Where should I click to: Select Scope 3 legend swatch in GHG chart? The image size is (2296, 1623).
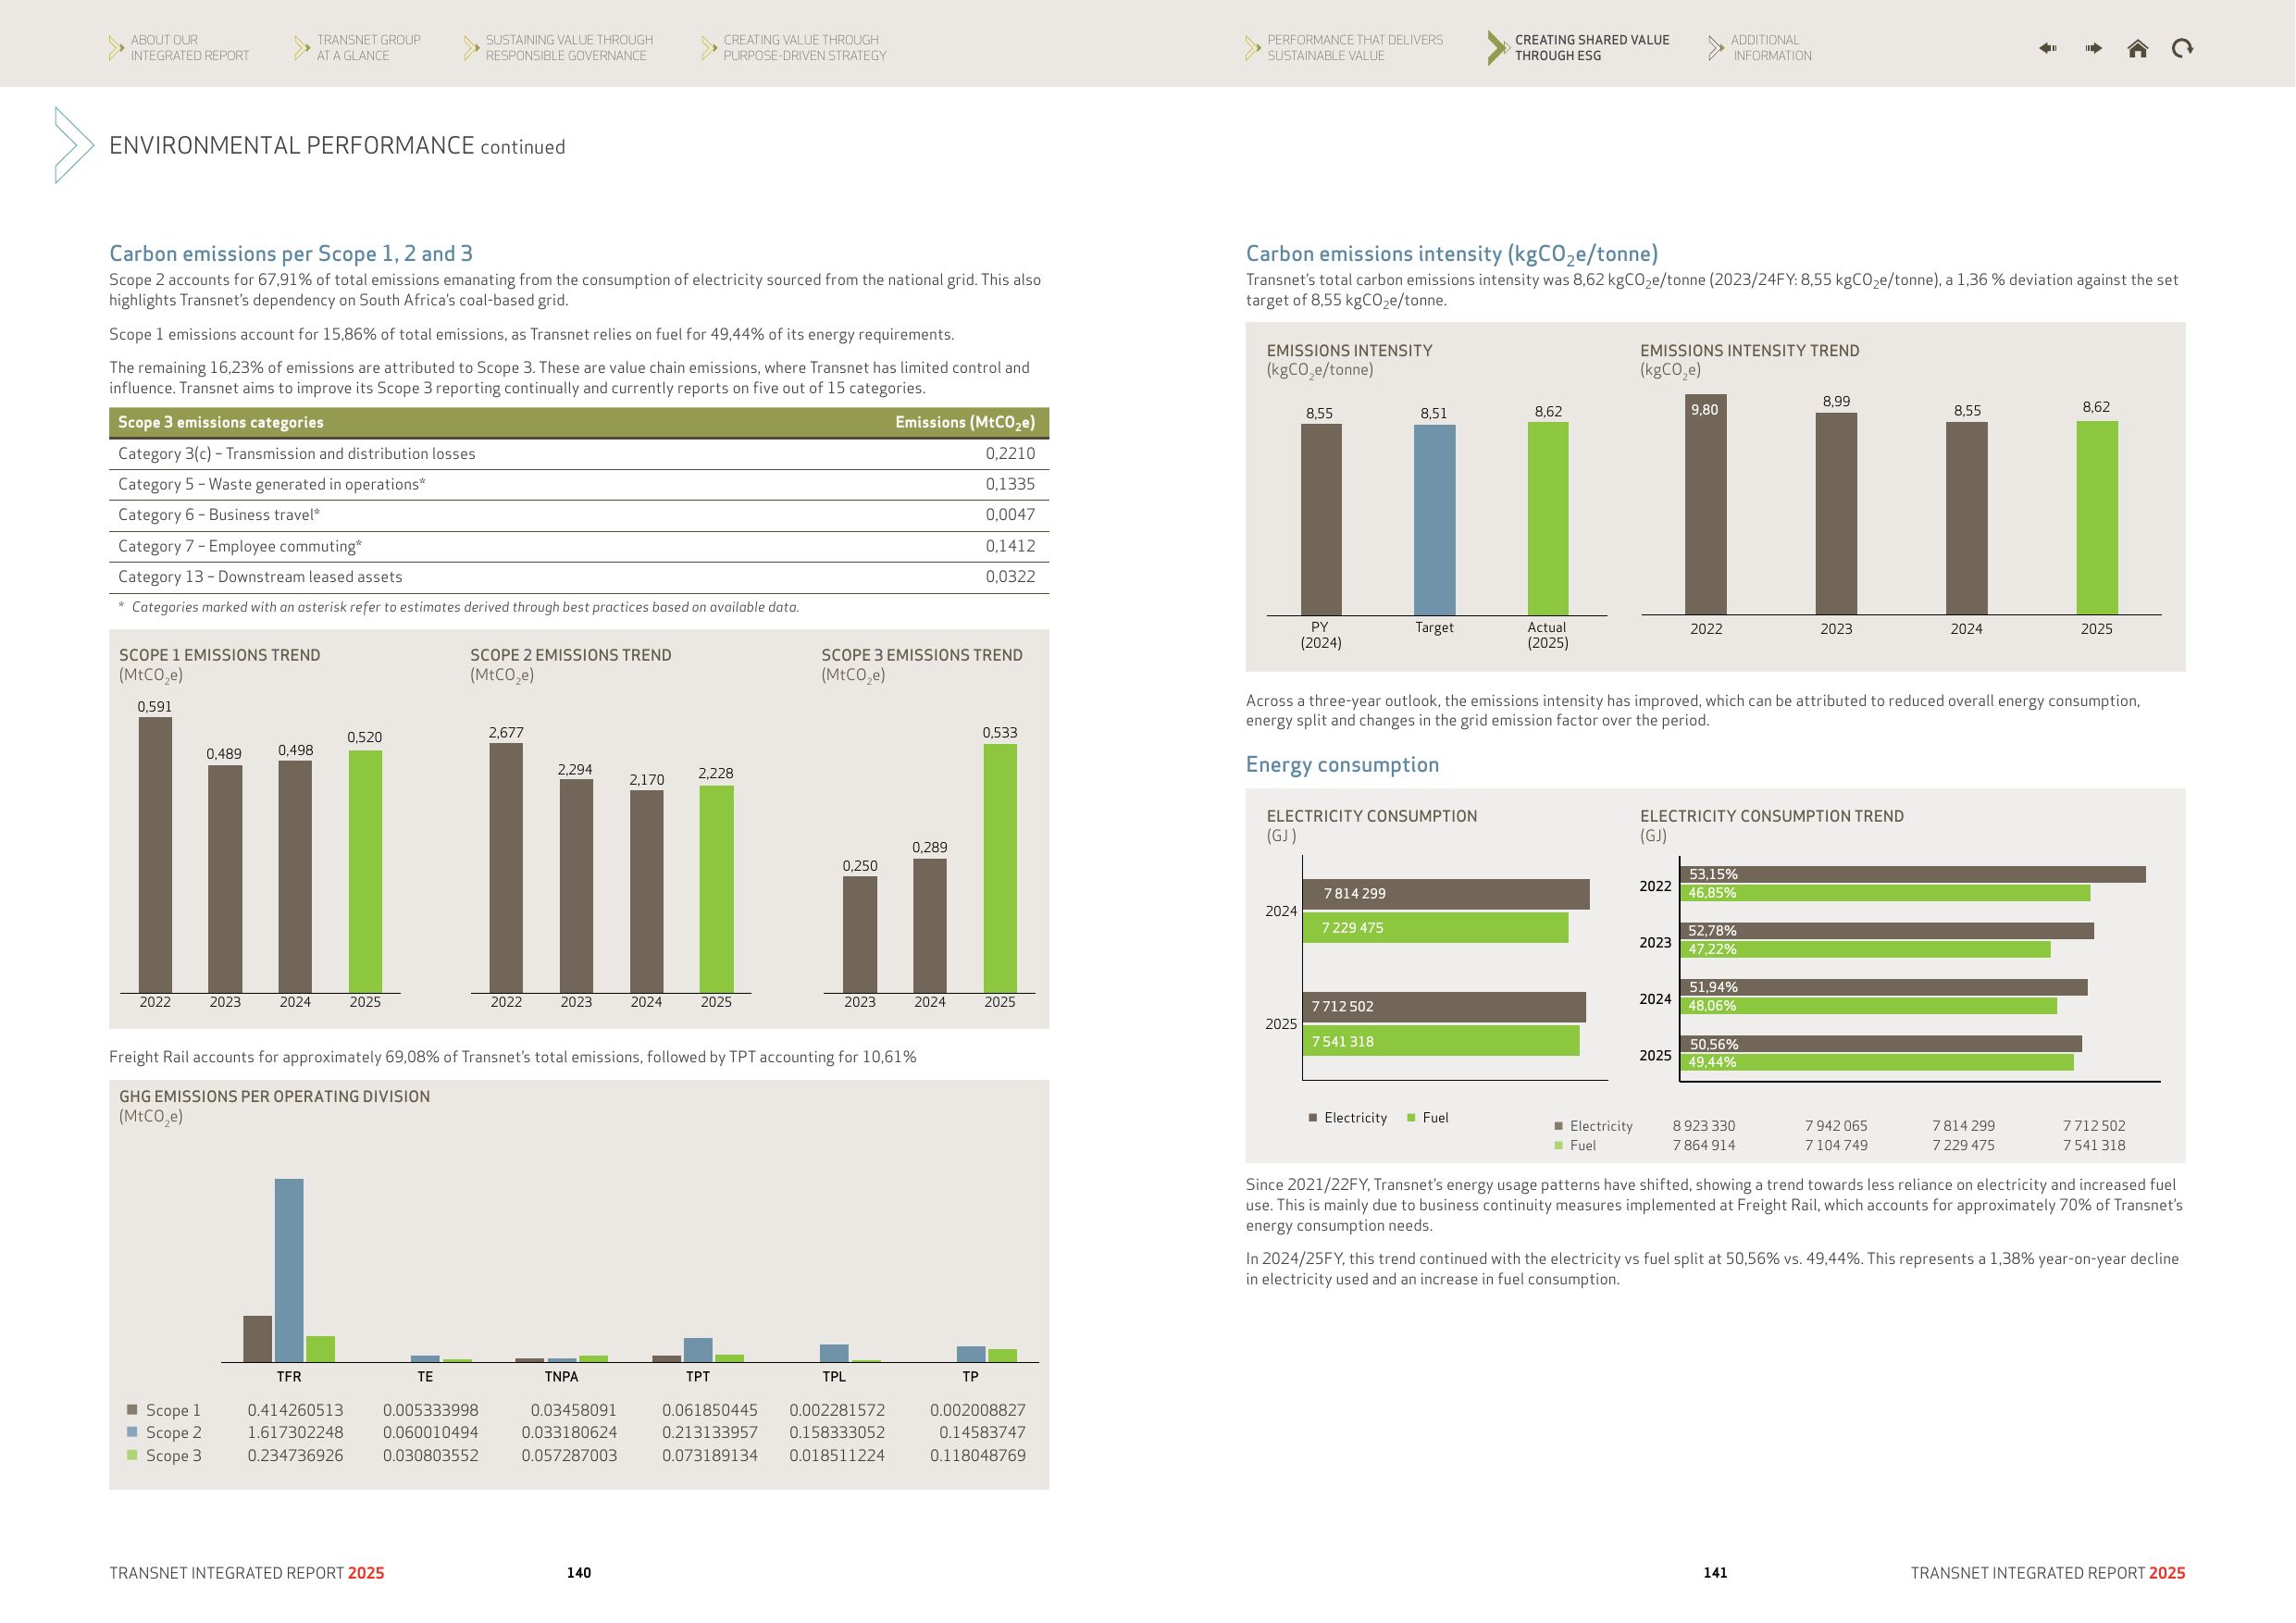click(x=132, y=1454)
